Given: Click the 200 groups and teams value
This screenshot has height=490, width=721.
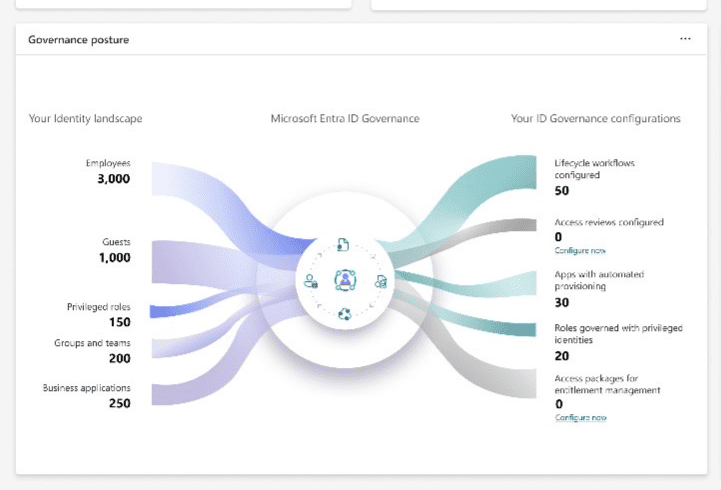Looking at the screenshot, I should 120,359.
